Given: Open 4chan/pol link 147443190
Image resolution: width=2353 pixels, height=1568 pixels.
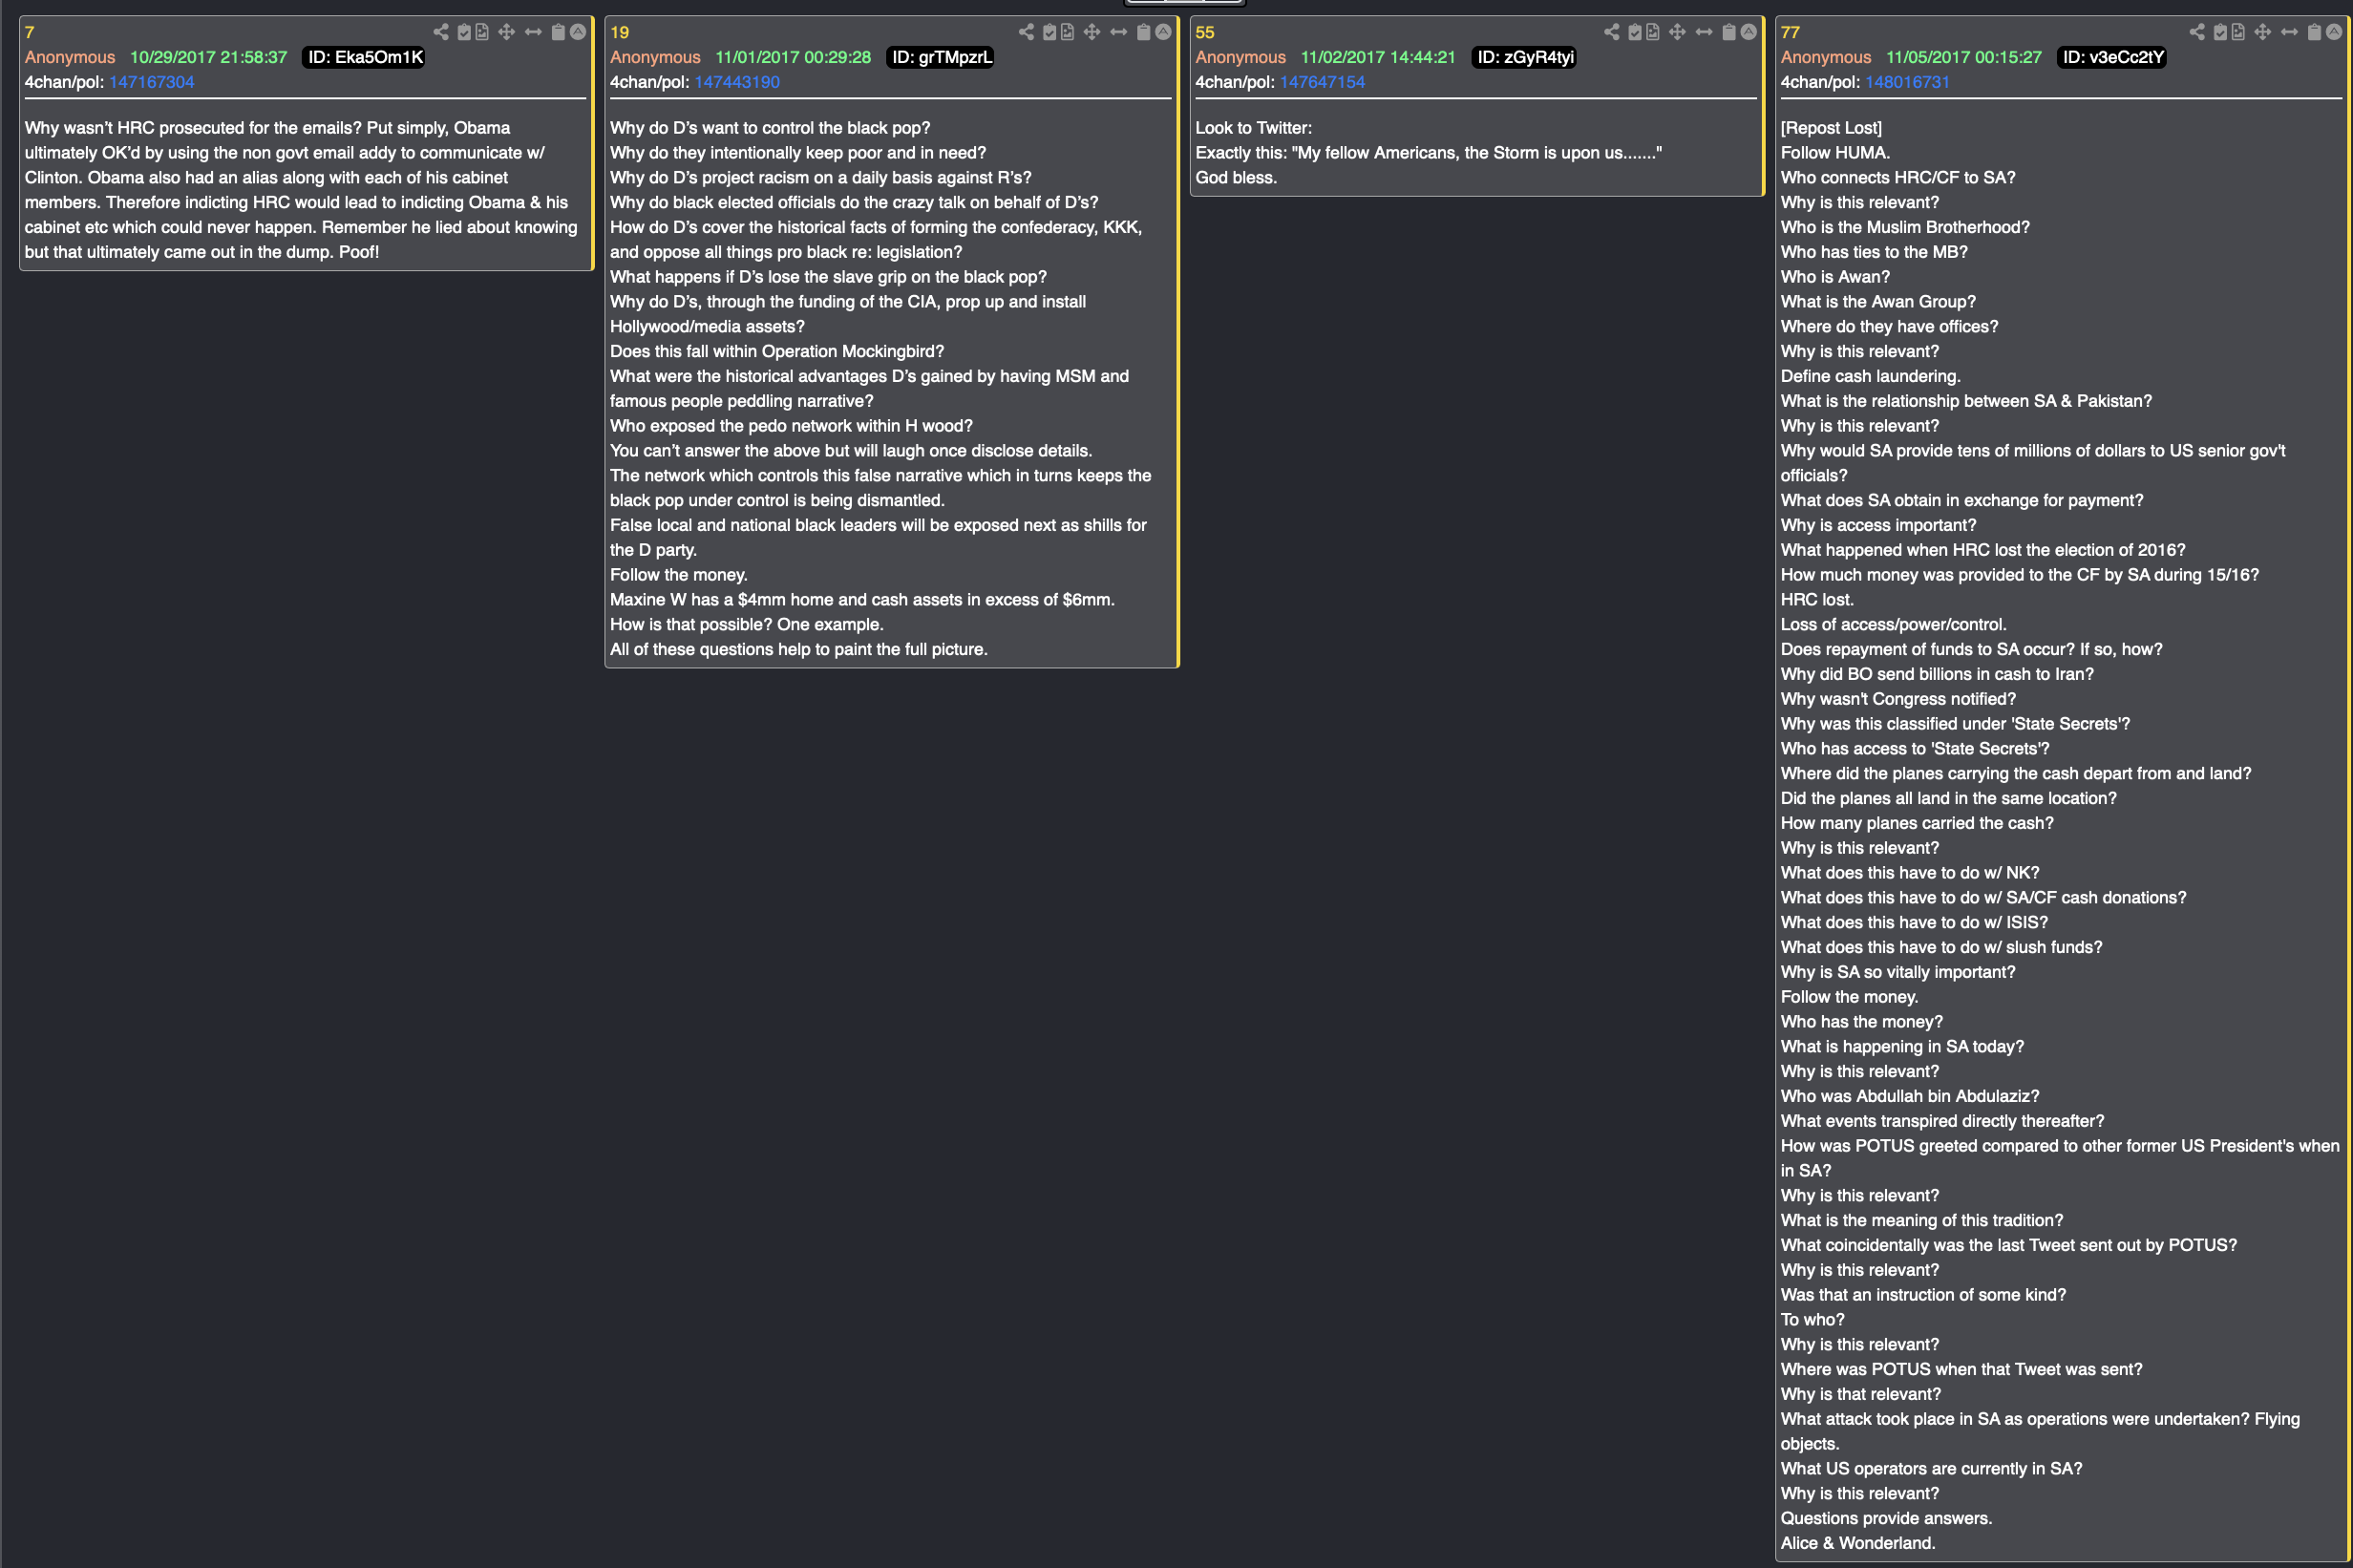Looking at the screenshot, I should [737, 82].
